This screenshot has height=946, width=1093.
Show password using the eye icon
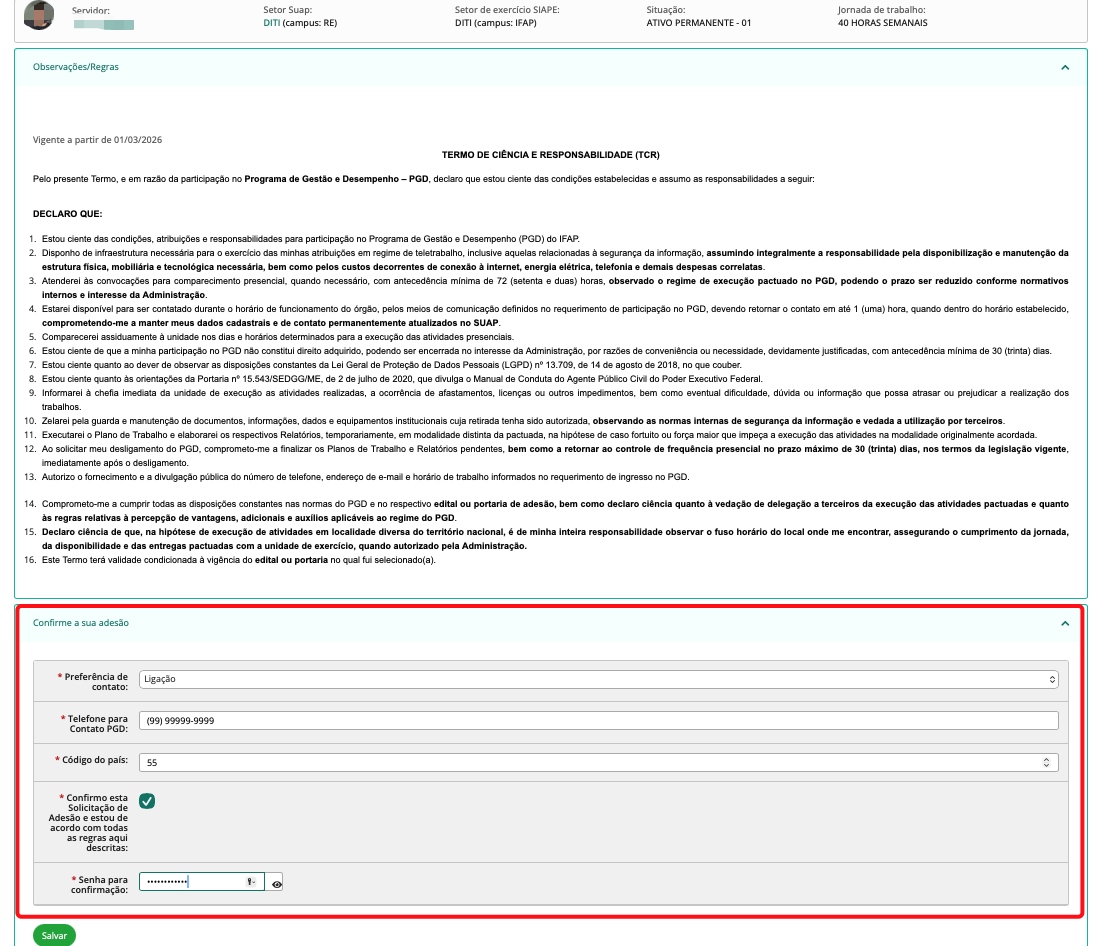[276, 883]
